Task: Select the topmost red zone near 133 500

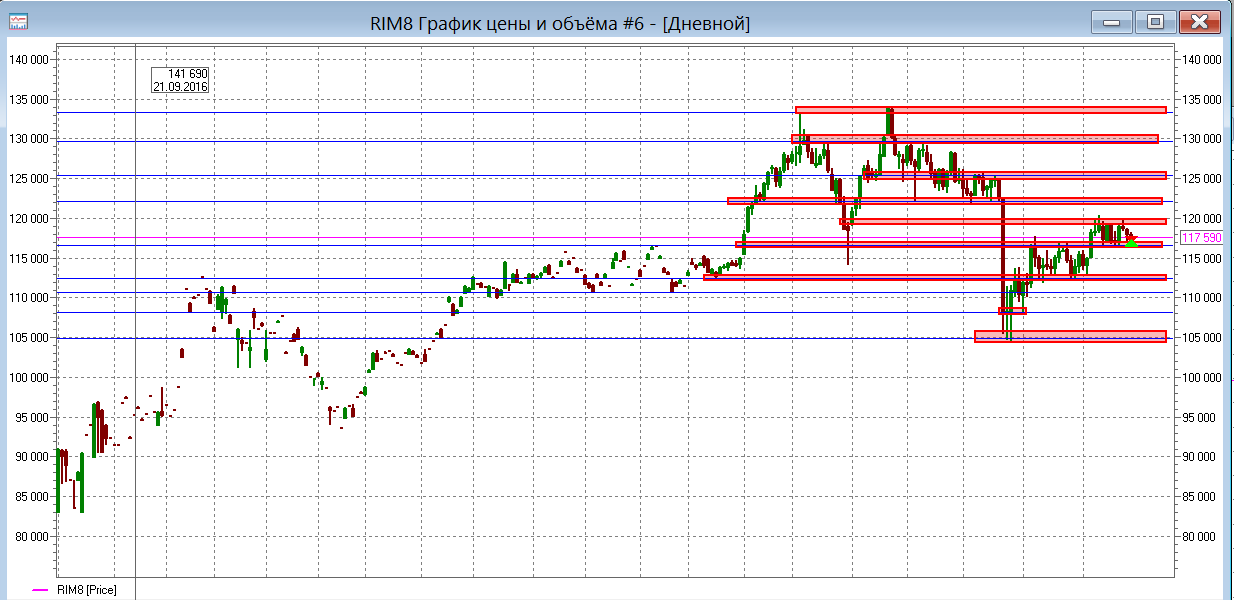Action: 981,110
